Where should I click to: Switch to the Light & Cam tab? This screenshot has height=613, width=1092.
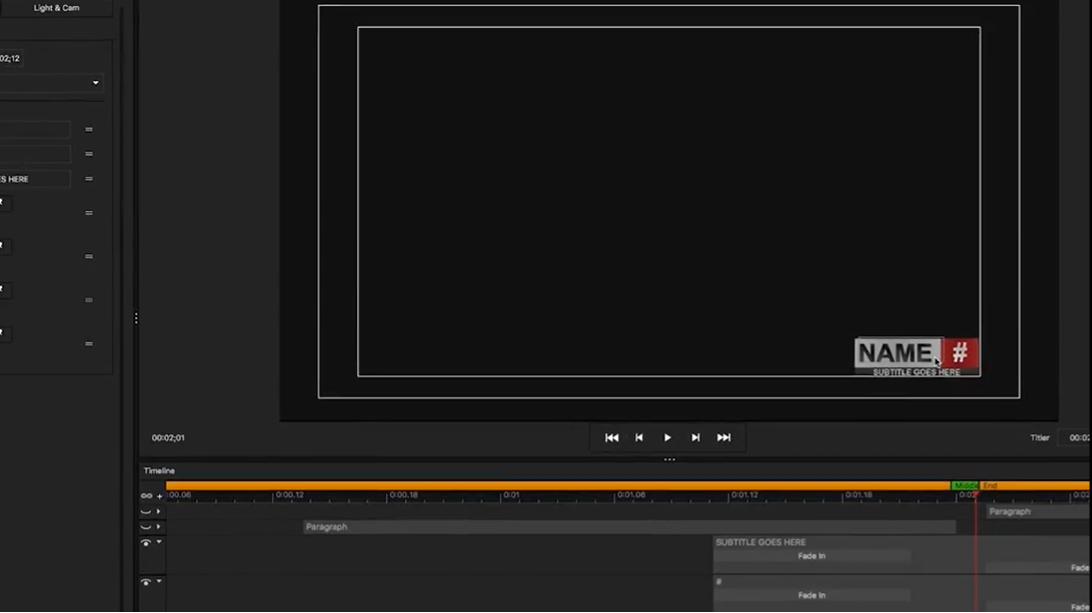(x=56, y=8)
